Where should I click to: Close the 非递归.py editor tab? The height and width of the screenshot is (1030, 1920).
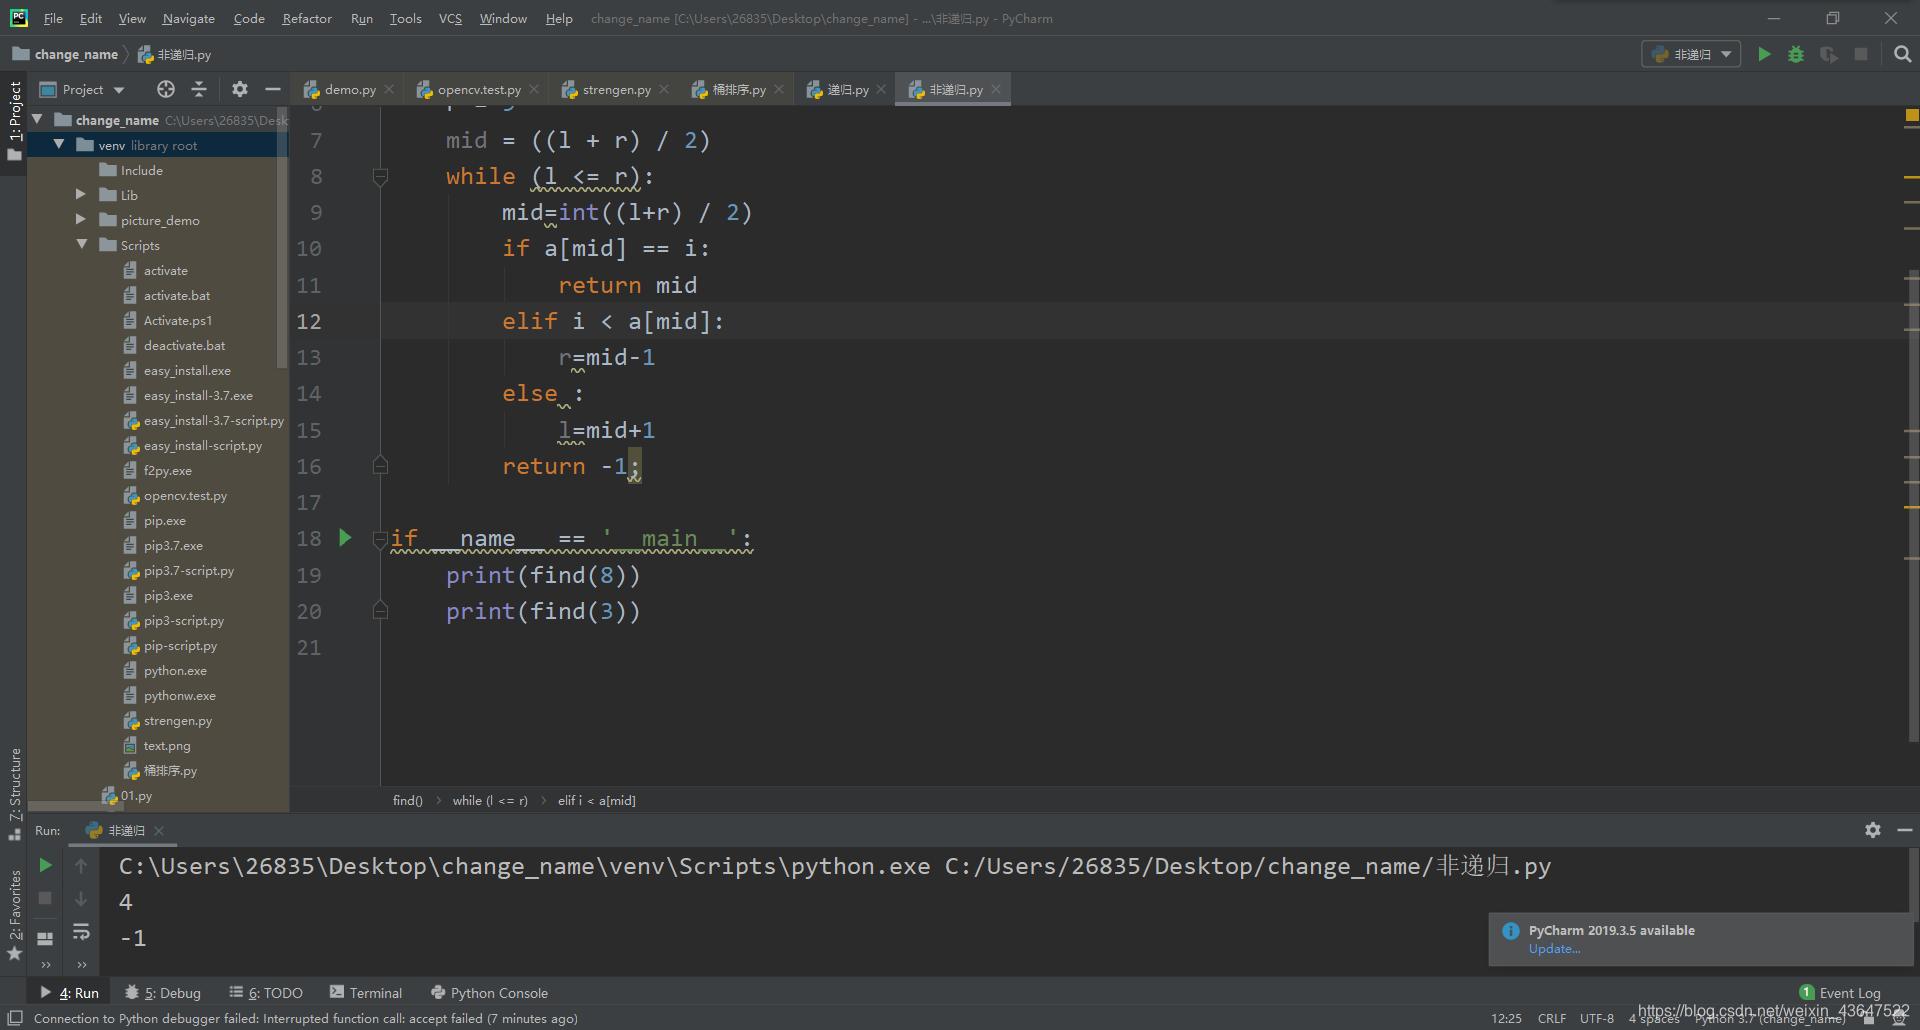point(996,89)
